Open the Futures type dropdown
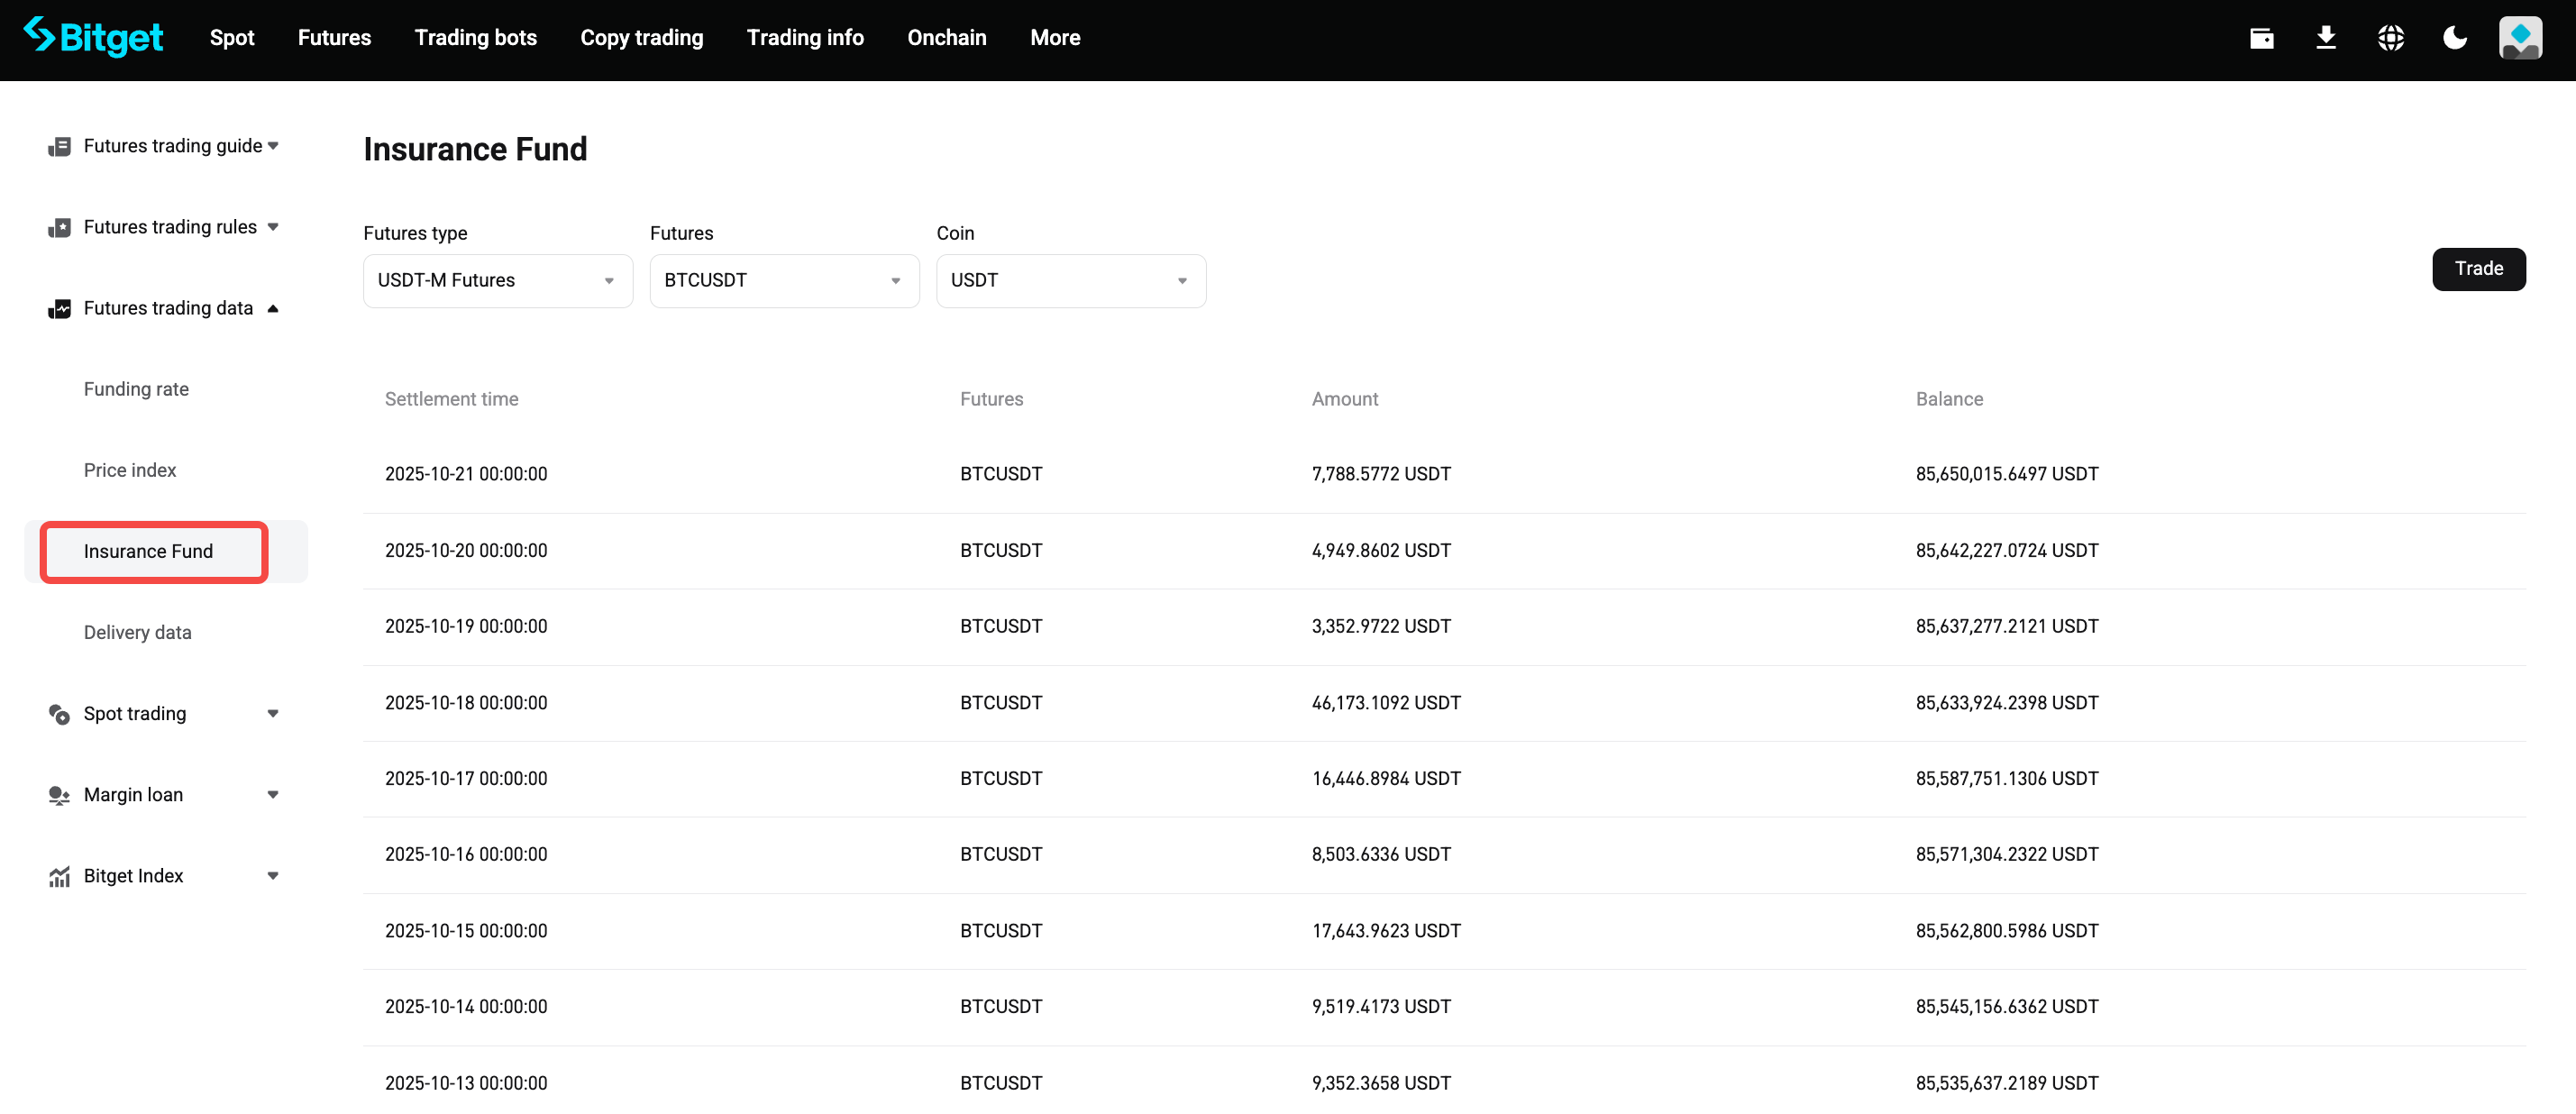 point(497,281)
